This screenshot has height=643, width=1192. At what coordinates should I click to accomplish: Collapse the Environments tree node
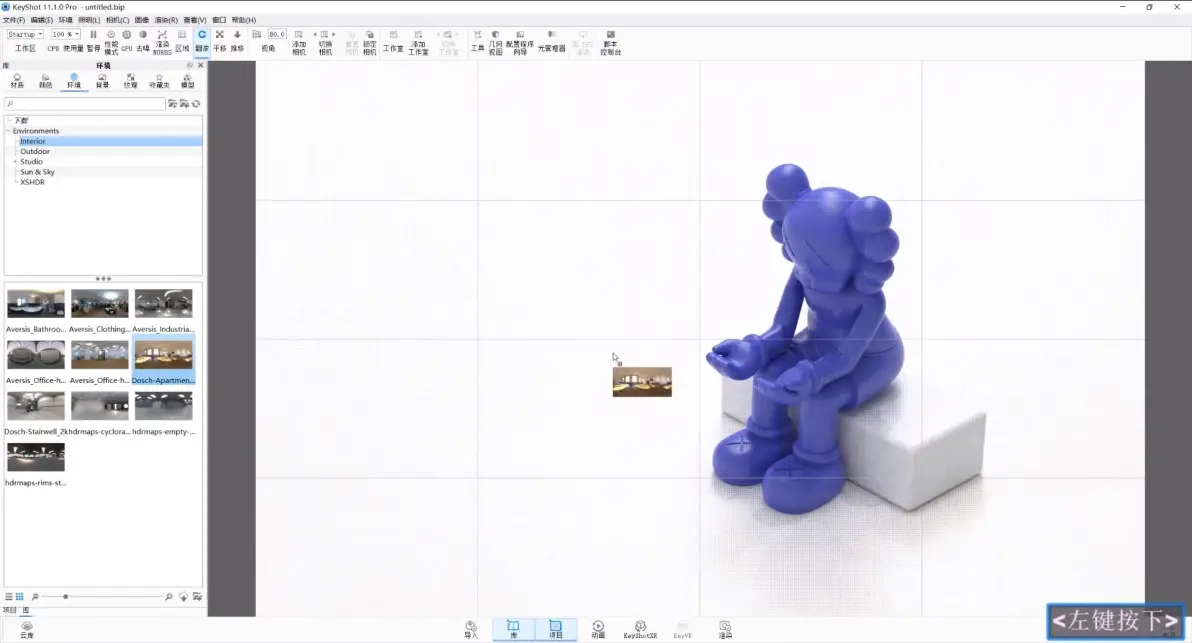tap(8, 131)
